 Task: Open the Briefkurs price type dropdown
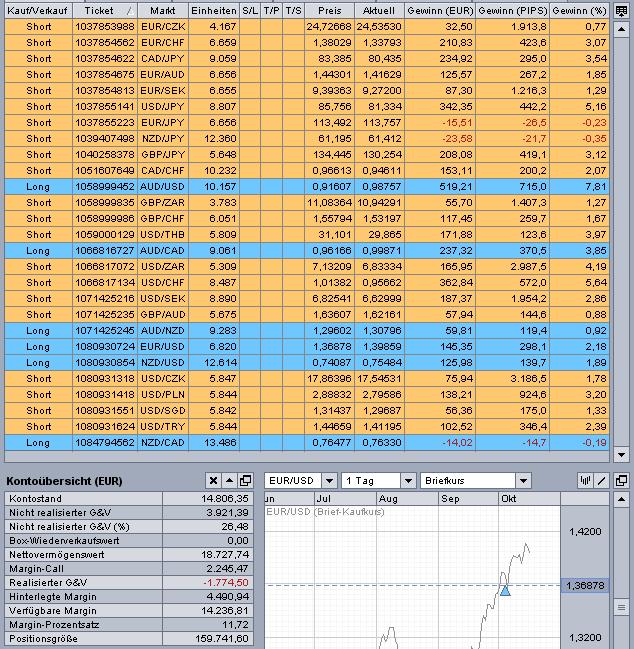tap(523, 481)
